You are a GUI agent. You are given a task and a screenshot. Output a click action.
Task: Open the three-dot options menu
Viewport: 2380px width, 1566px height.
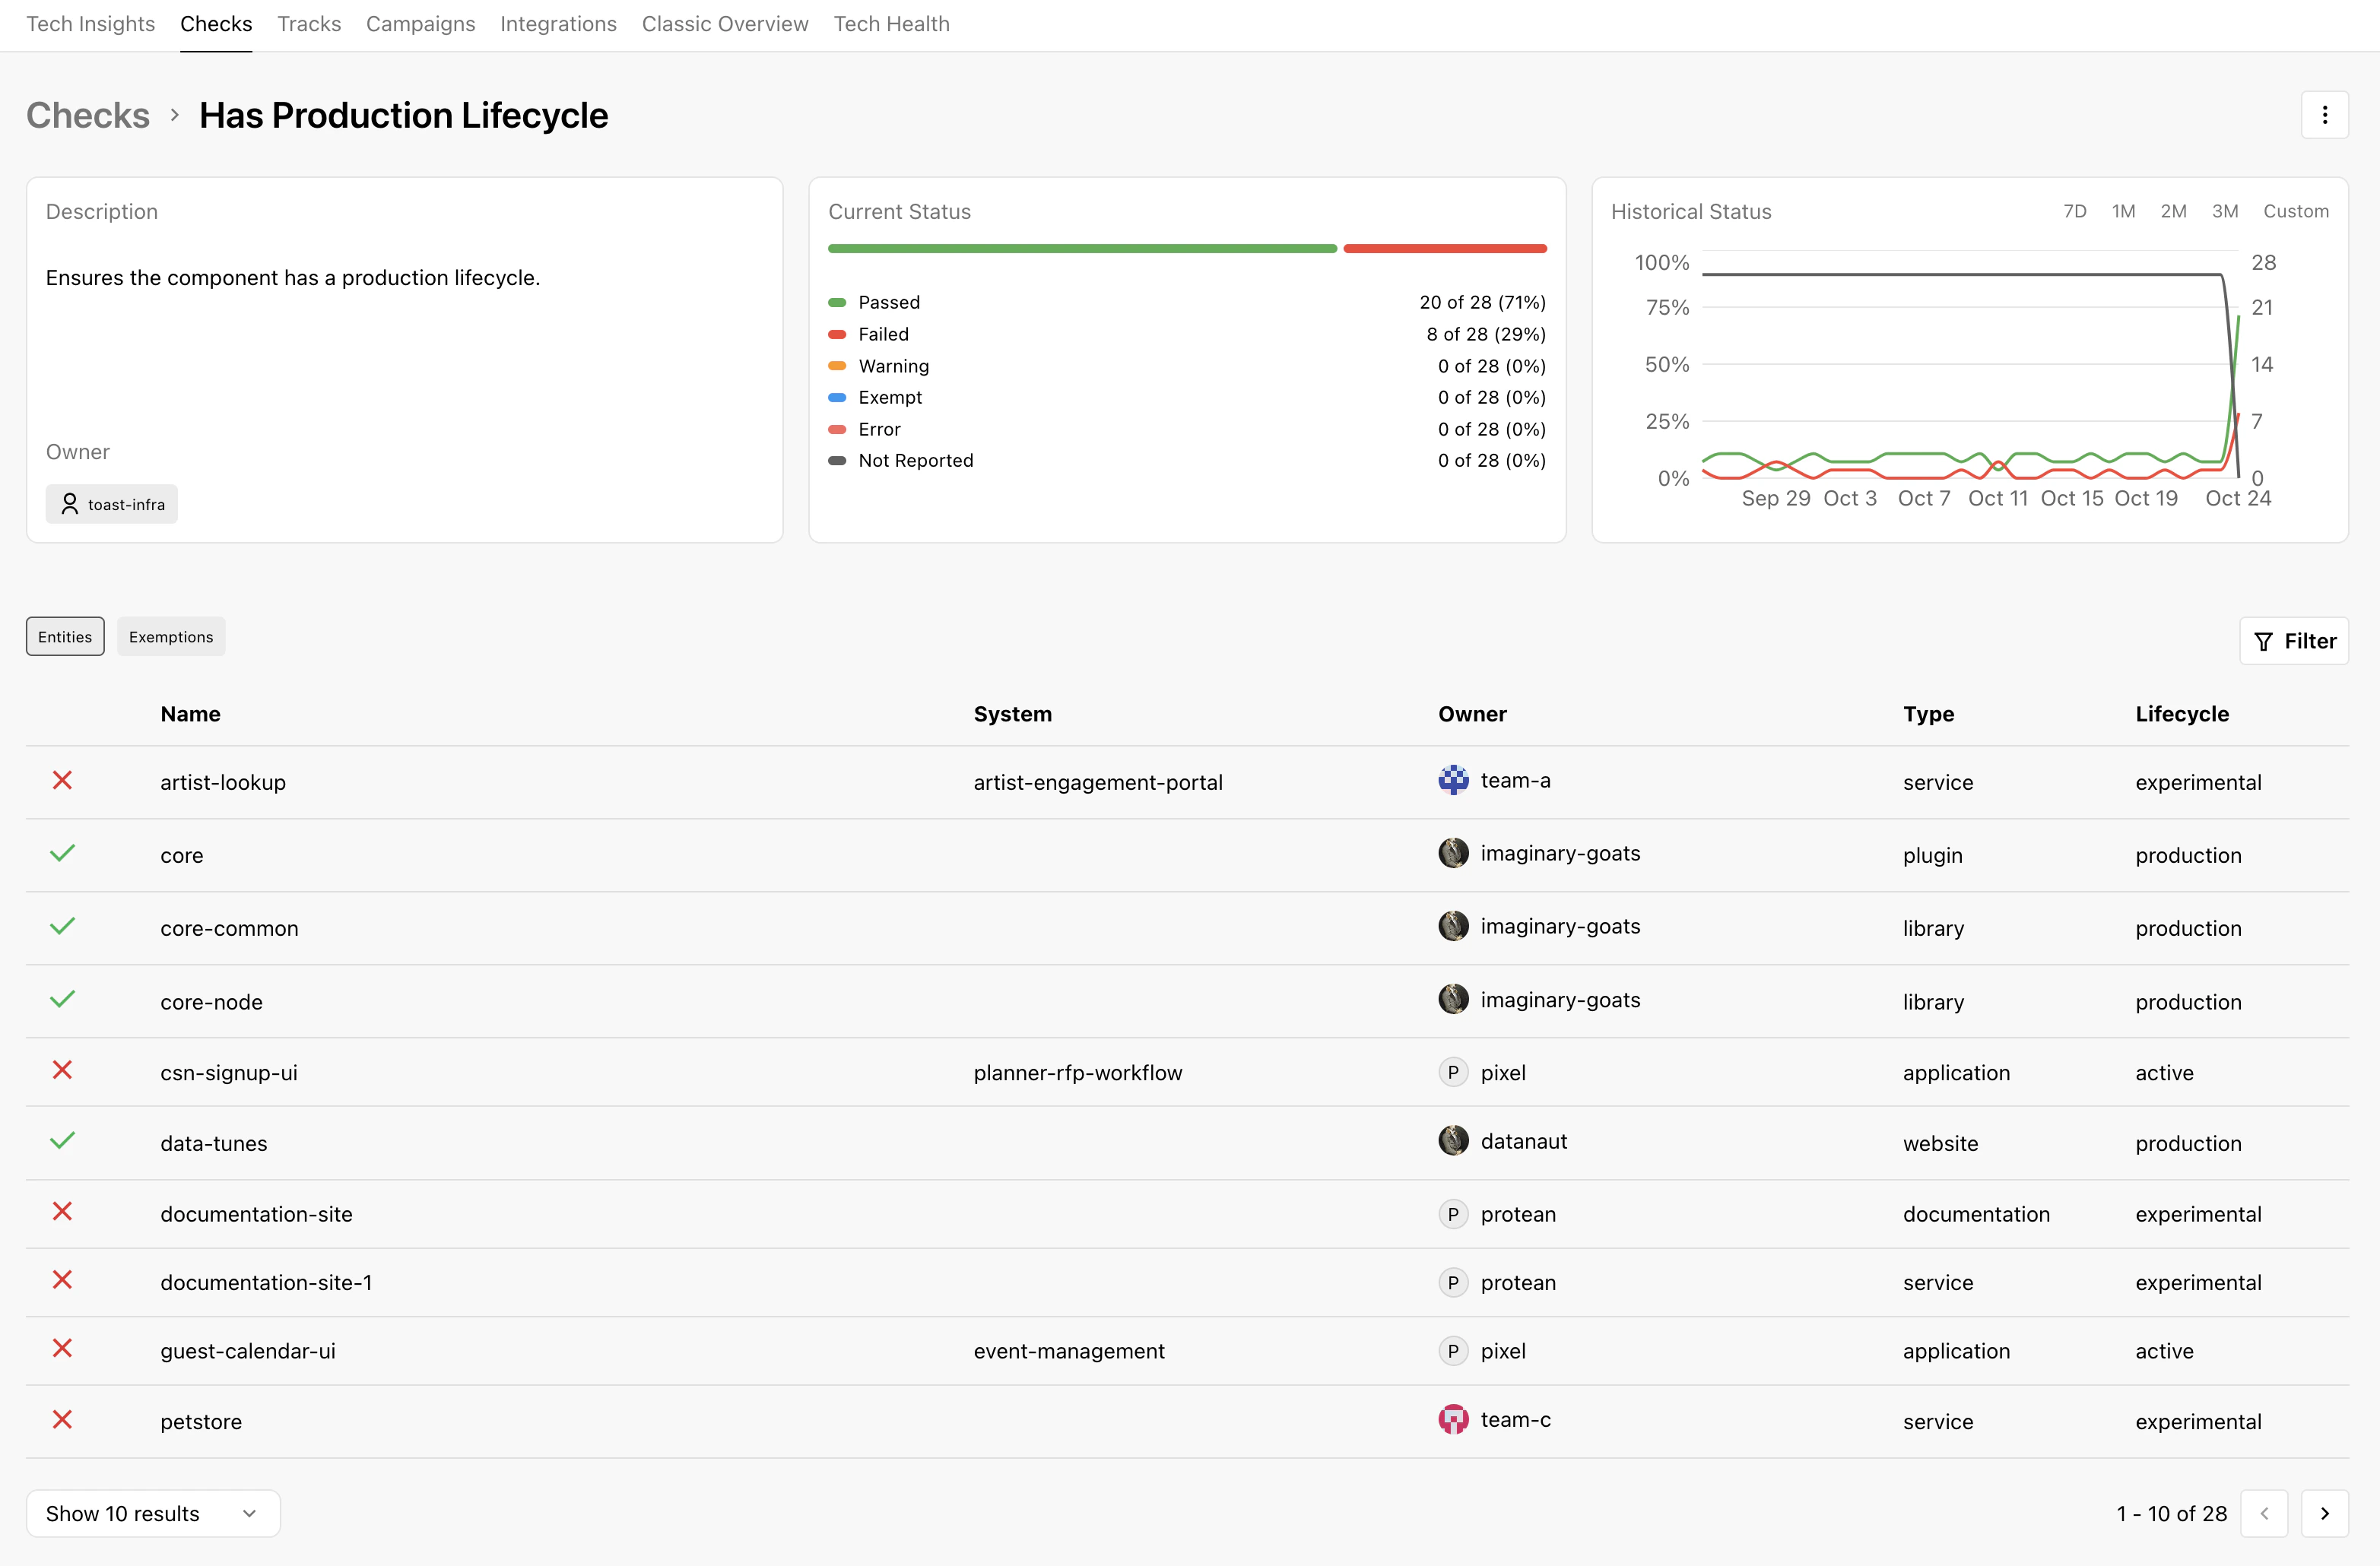coord(2324,115)
